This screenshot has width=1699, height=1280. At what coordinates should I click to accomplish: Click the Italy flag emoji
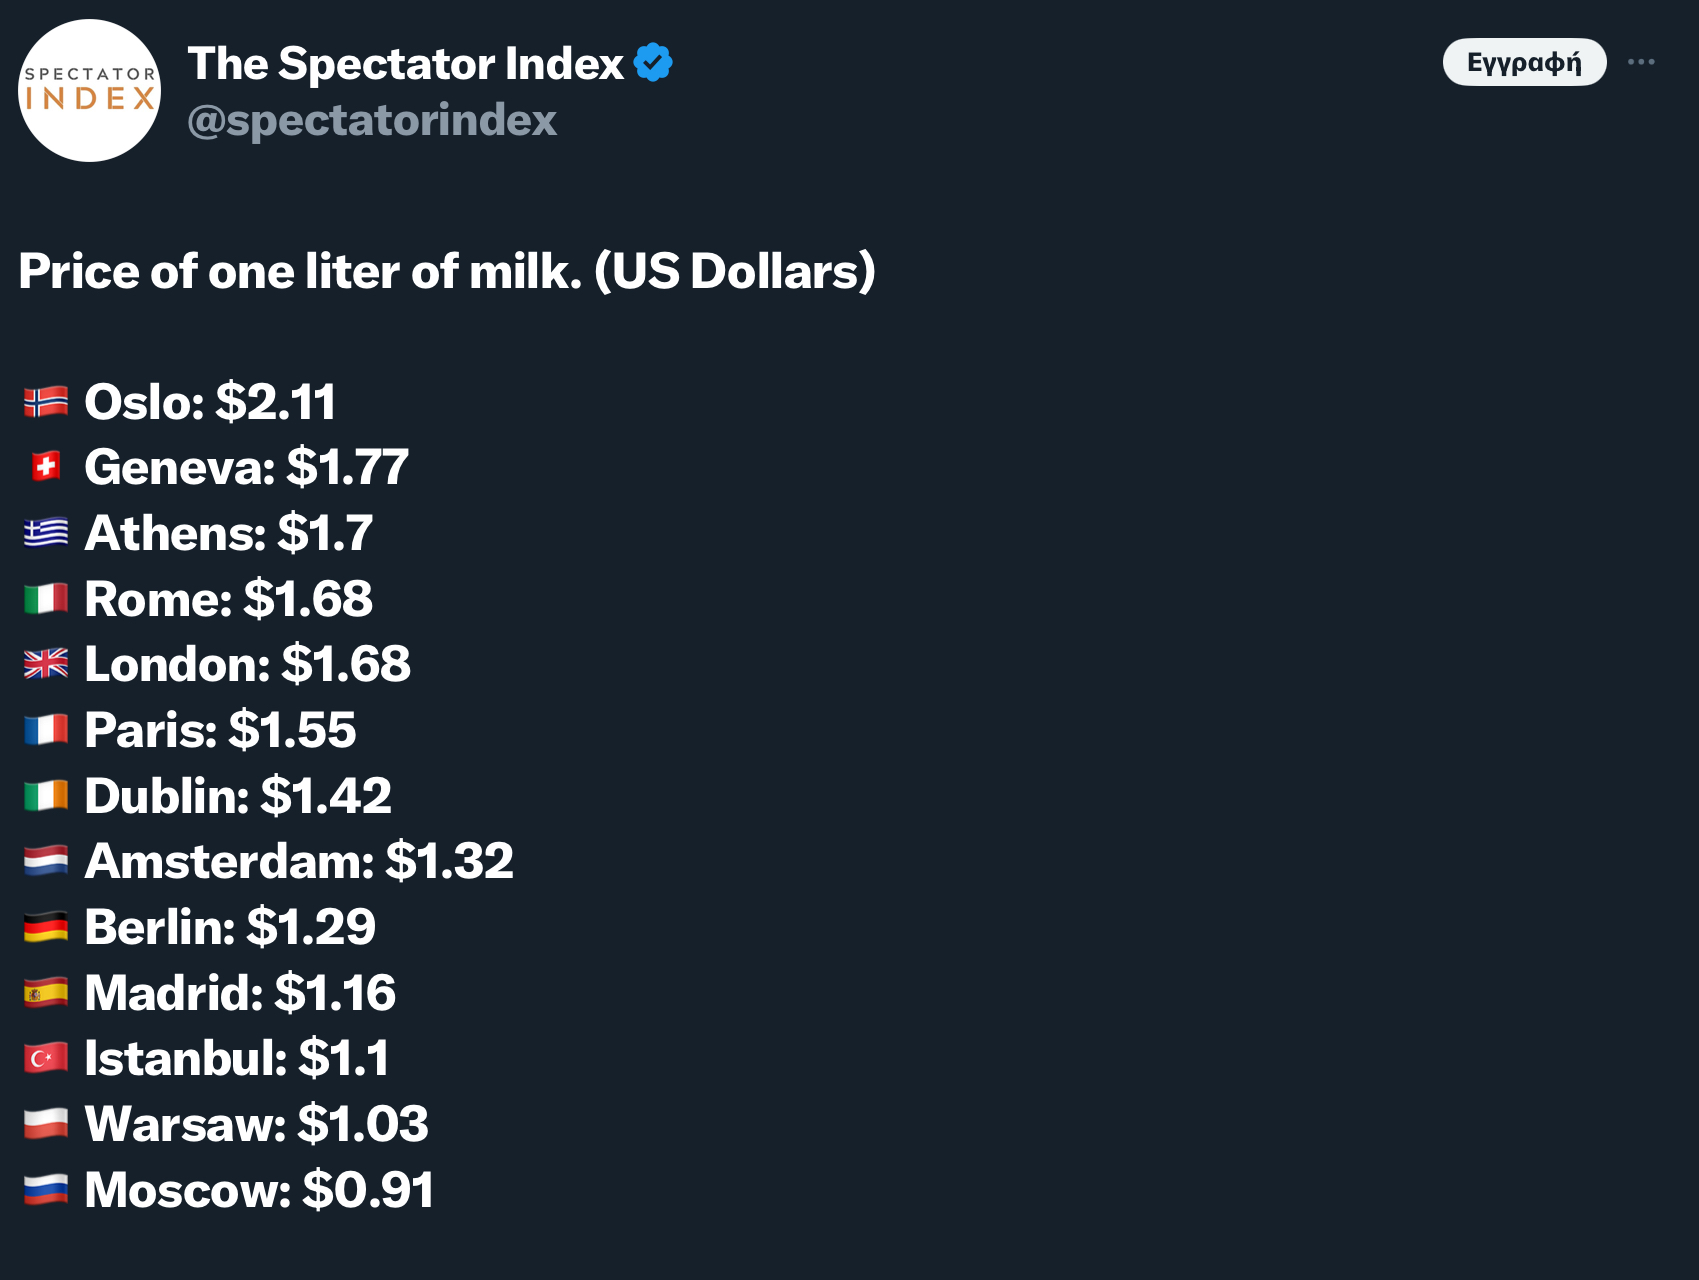coord(46,599)
